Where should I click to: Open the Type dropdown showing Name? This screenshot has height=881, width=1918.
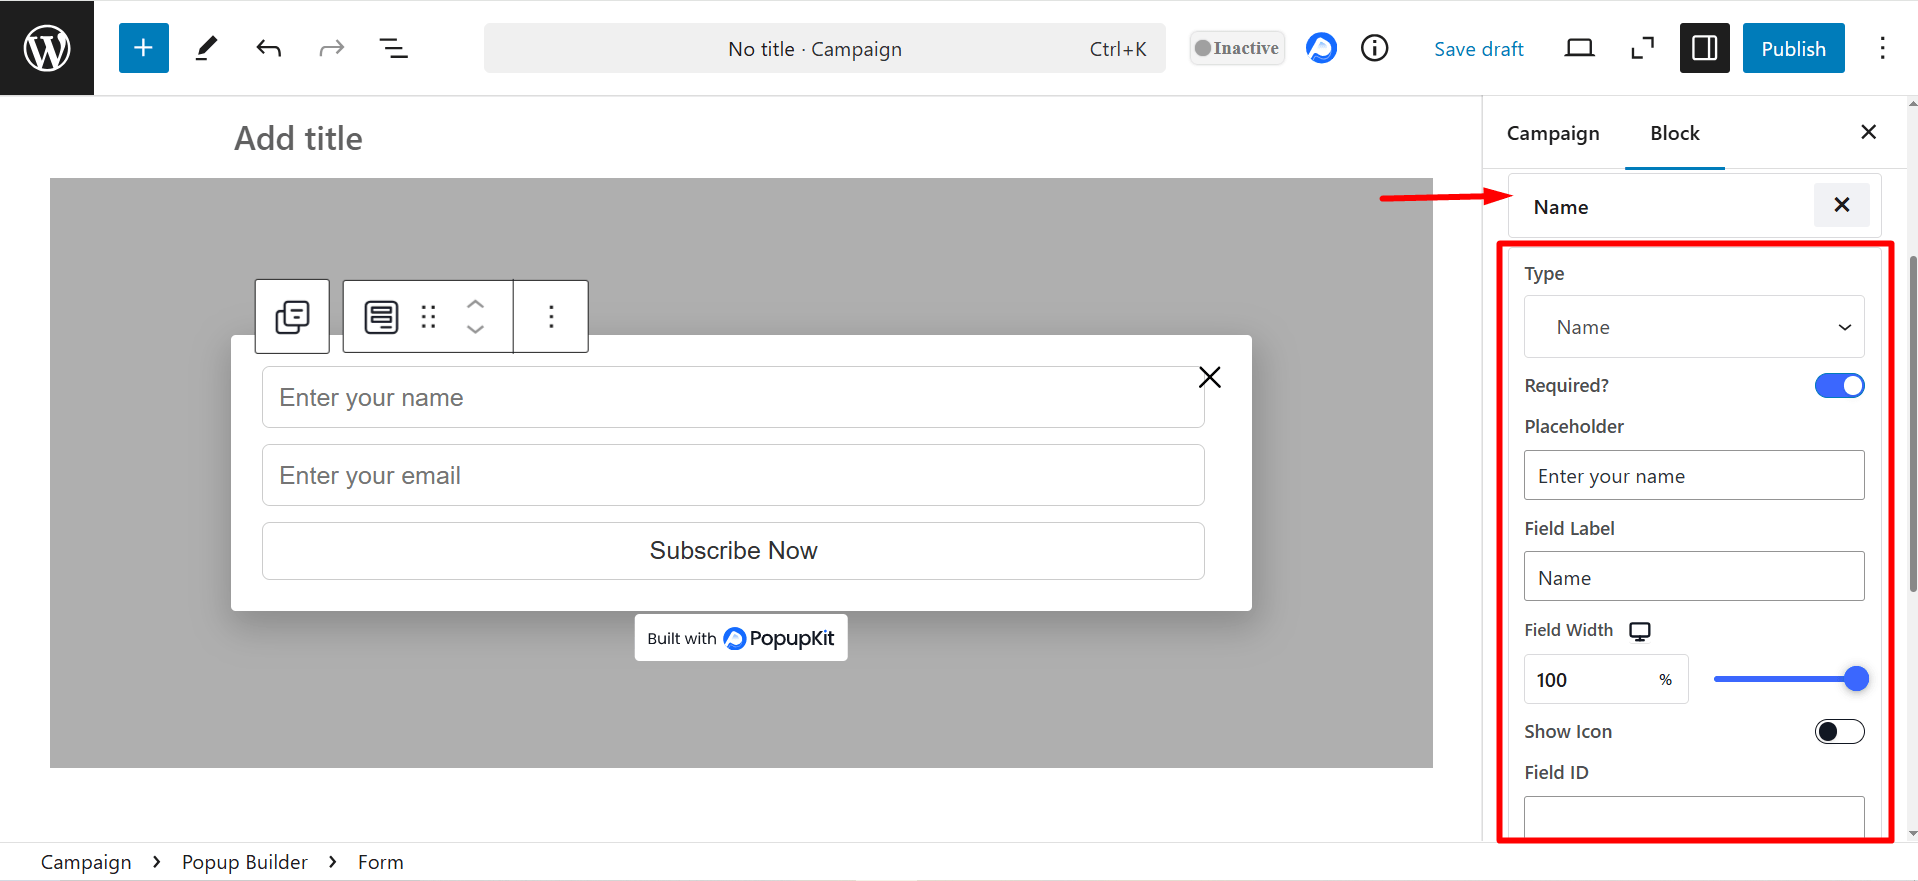(1693, 327)
